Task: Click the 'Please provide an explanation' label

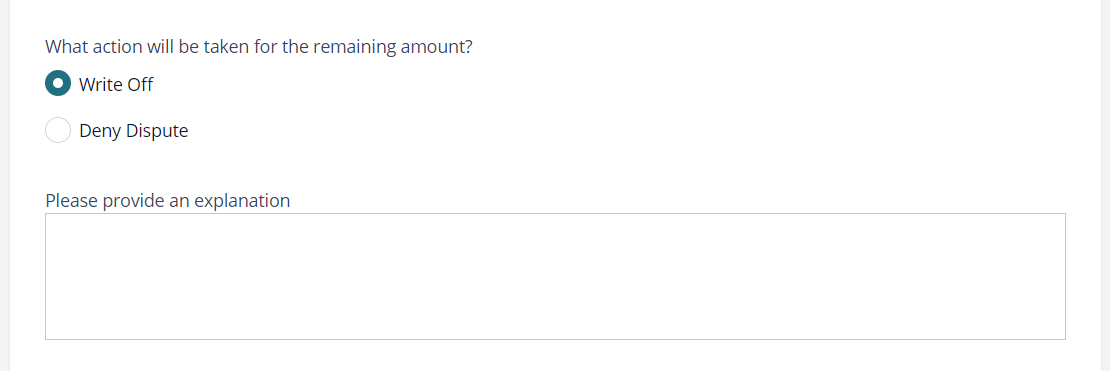Action: [x=168, y=201]
